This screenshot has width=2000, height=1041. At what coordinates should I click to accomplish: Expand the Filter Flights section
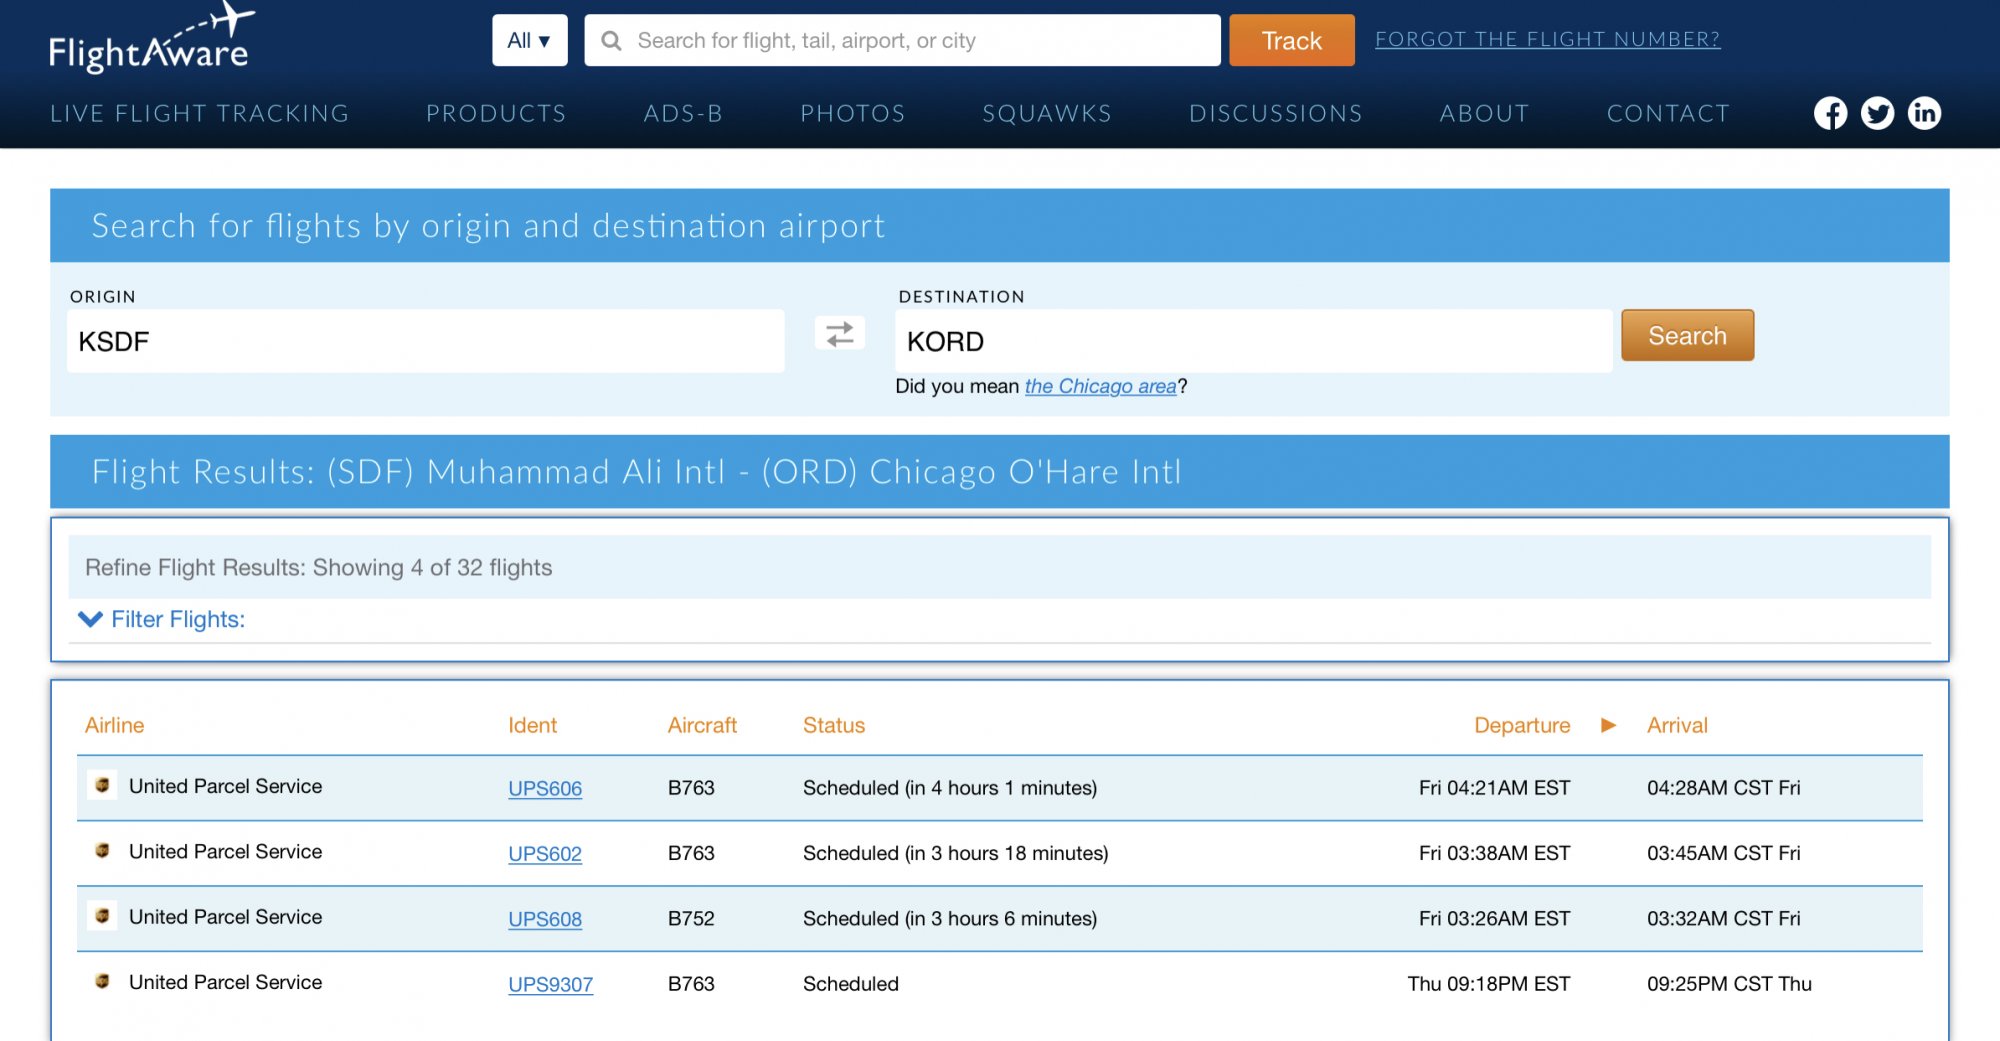(161, 619)
